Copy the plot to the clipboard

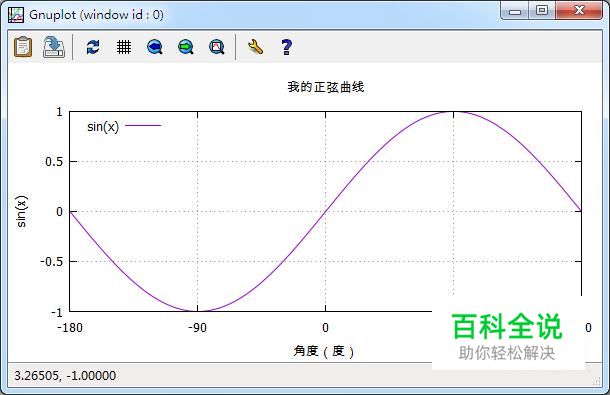tap(23, 47)
